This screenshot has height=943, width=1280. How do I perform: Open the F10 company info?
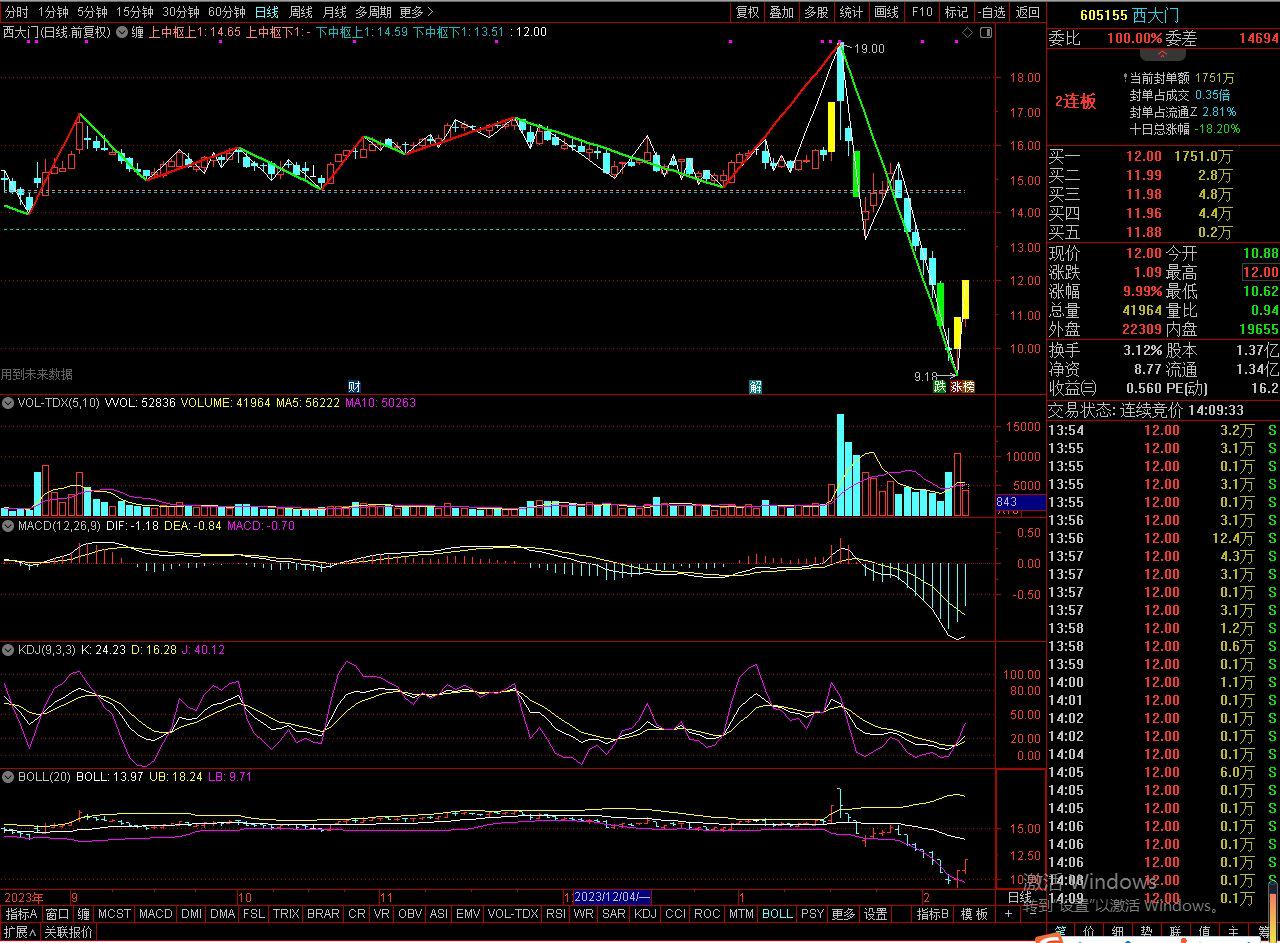[921, 12]
